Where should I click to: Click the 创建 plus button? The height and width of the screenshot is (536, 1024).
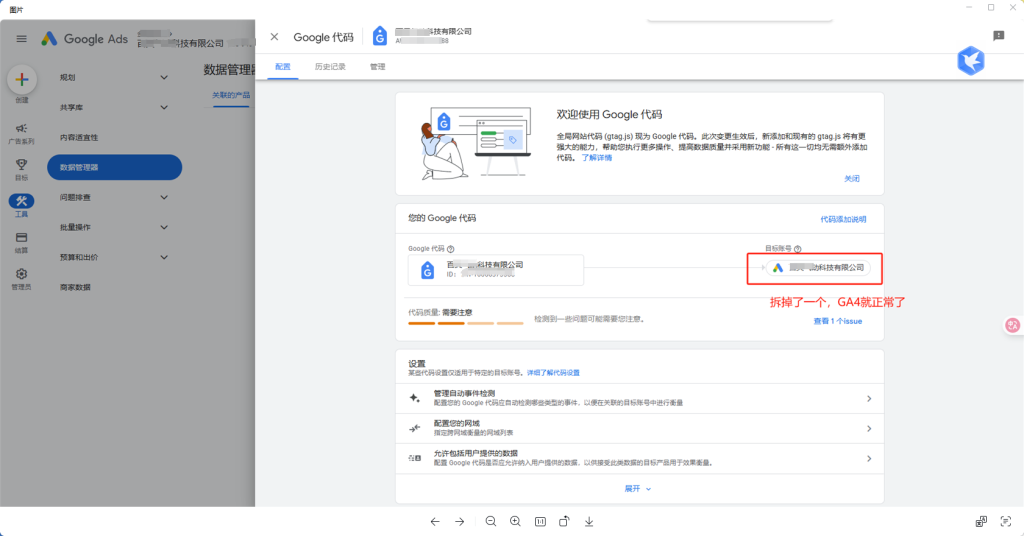click(x=22, y=80)
